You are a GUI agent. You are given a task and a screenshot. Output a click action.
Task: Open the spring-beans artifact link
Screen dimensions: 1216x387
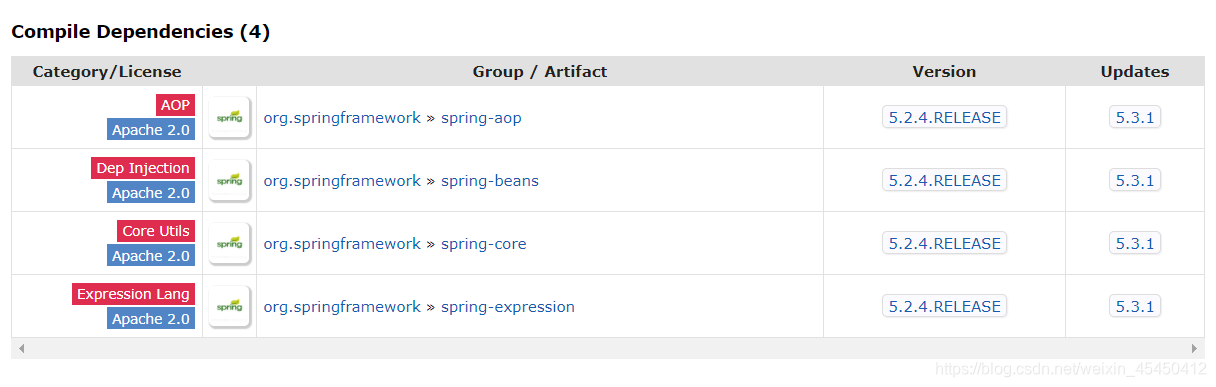490,180
